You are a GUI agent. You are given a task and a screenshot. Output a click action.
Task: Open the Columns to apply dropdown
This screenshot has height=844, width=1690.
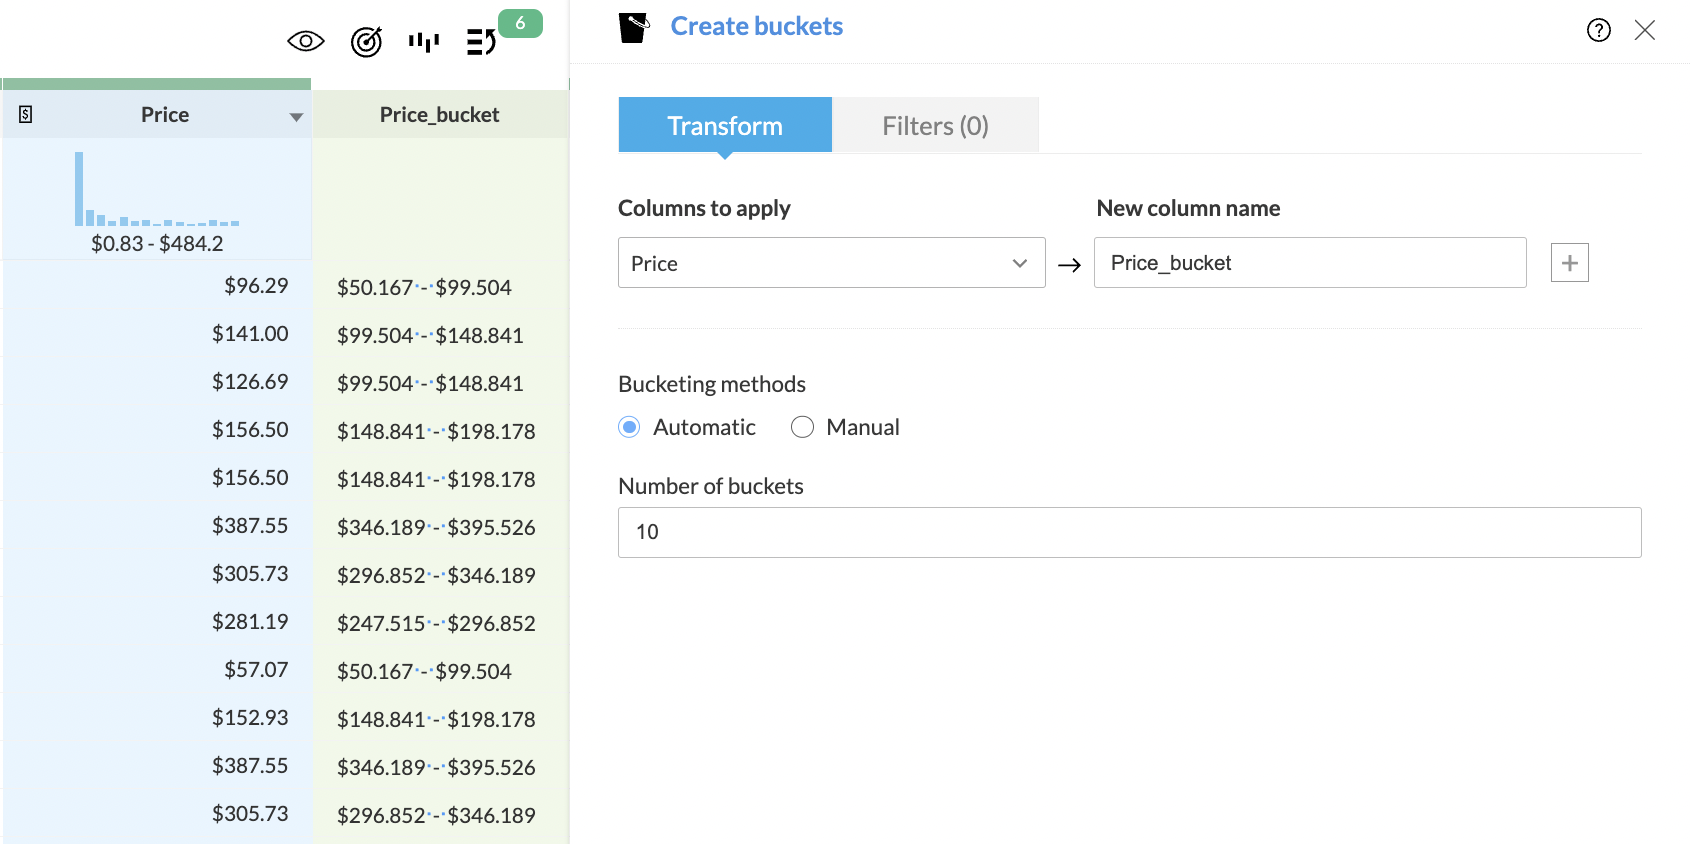tap(831, 263)
